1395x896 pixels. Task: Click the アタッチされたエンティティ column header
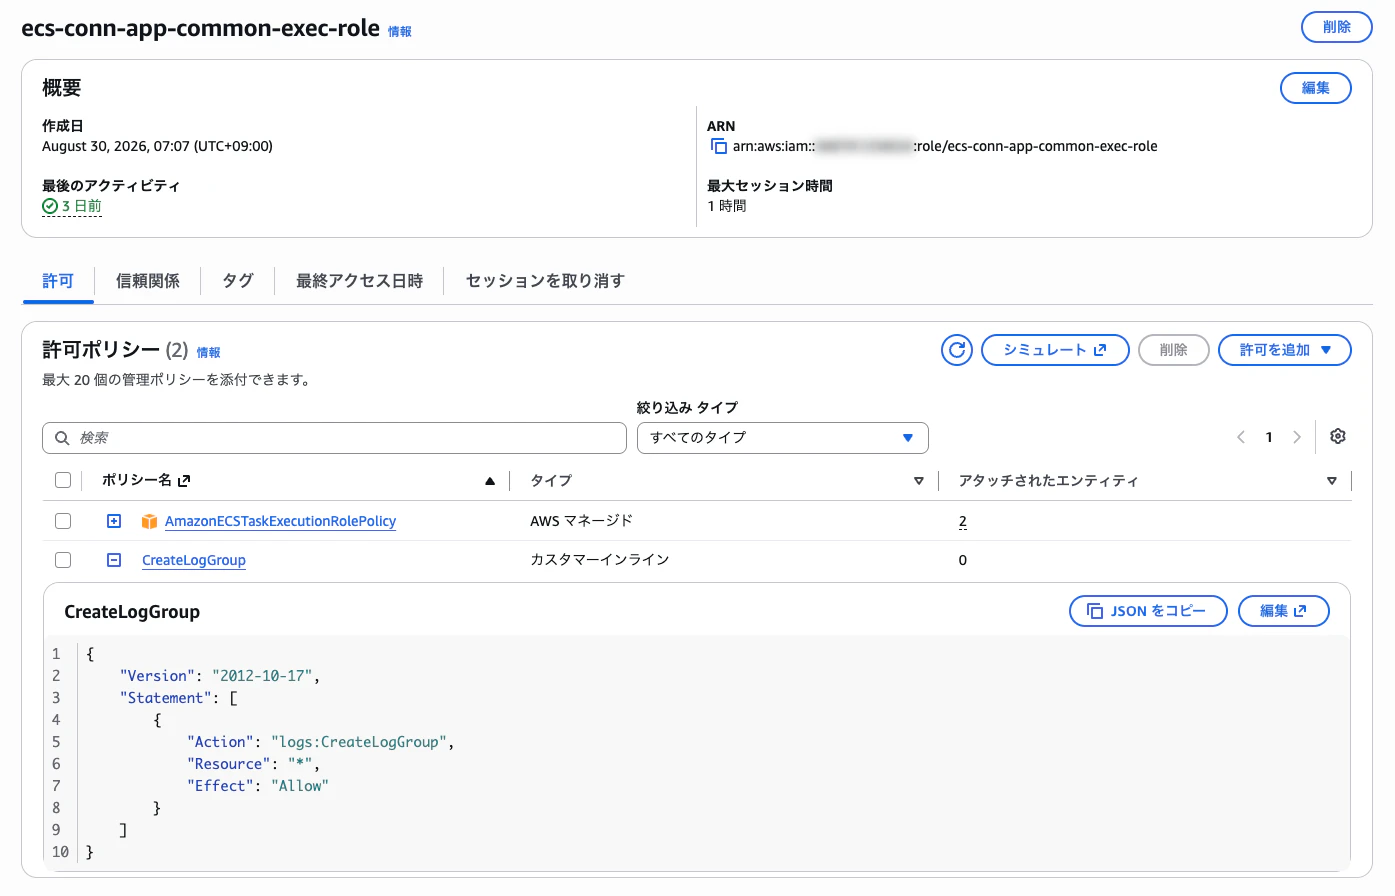point(1048,481)
